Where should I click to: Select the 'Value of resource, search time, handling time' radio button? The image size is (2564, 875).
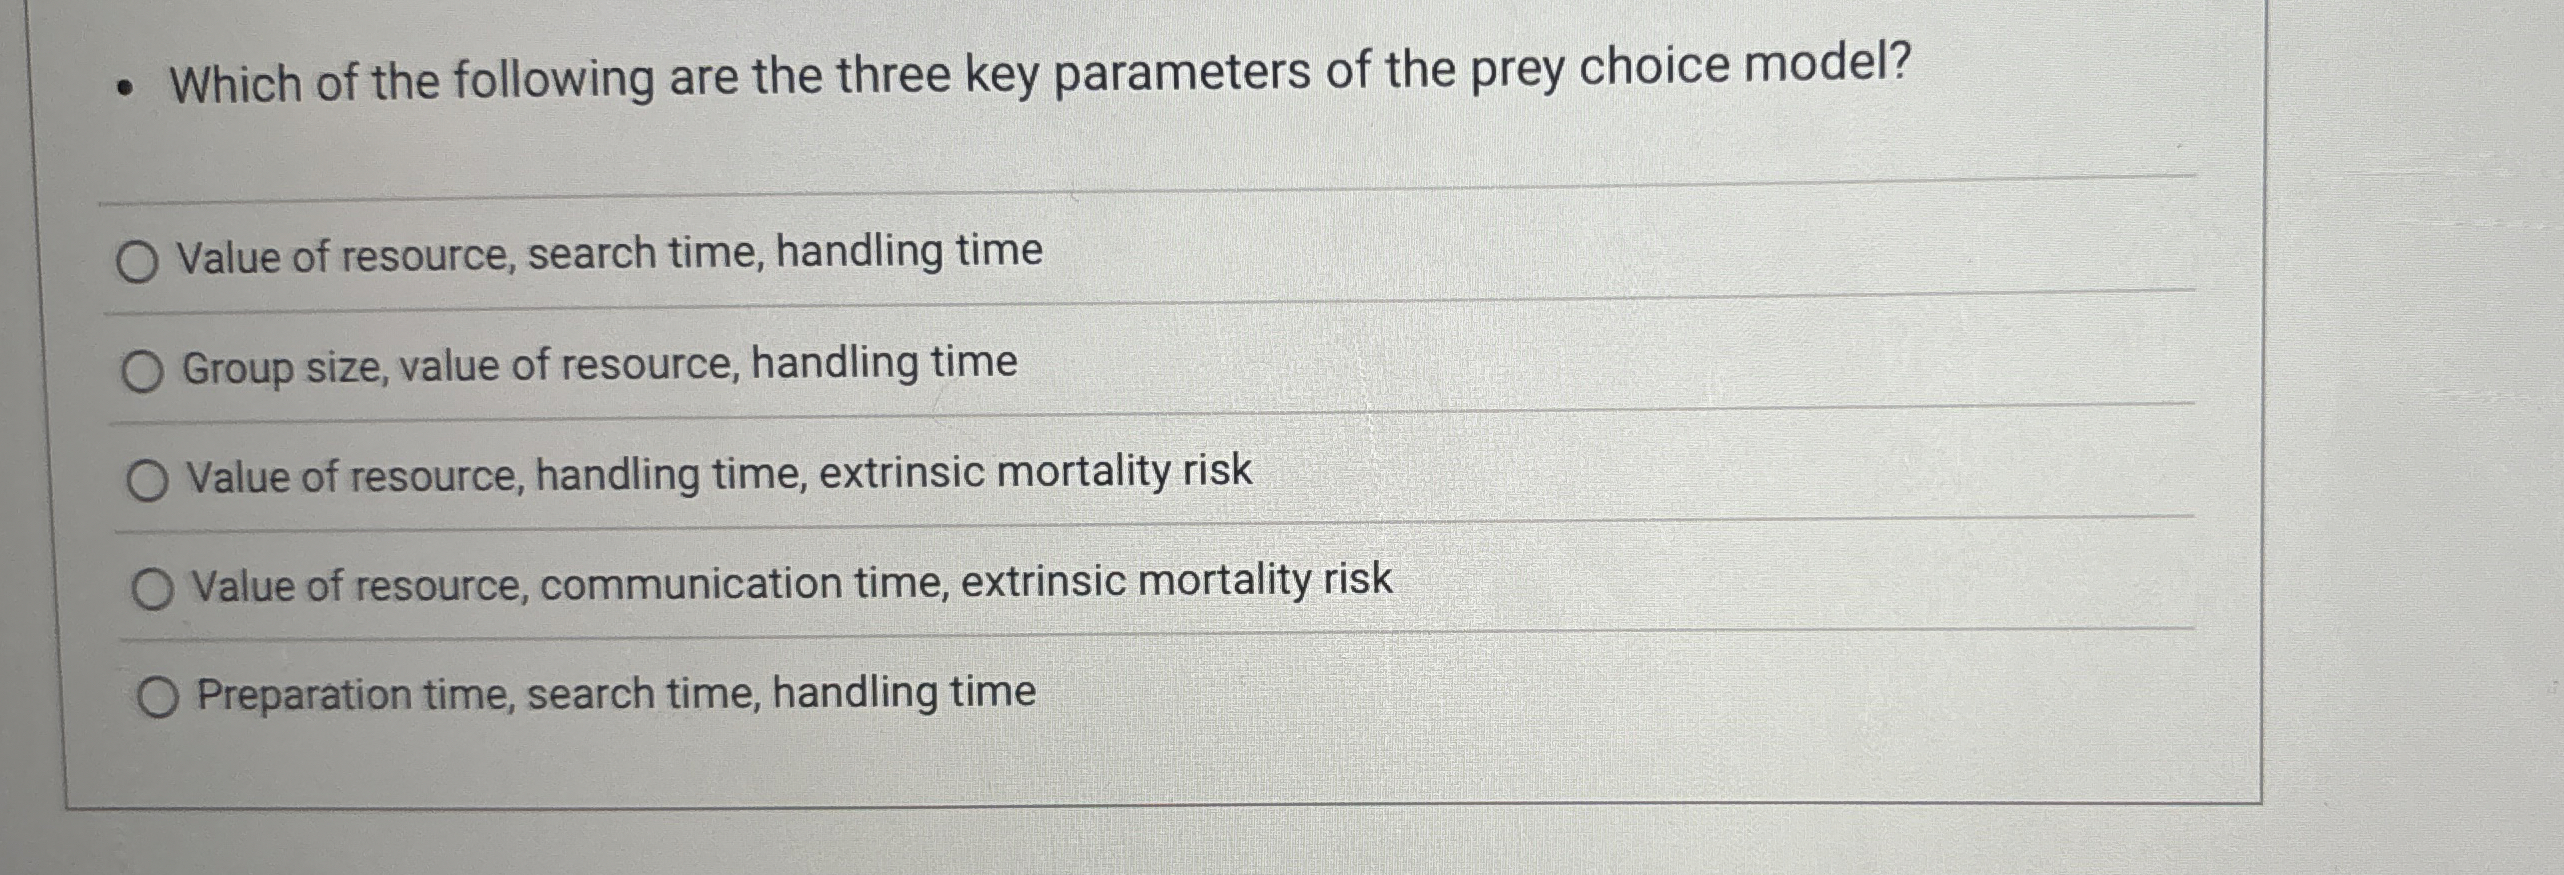137,263
